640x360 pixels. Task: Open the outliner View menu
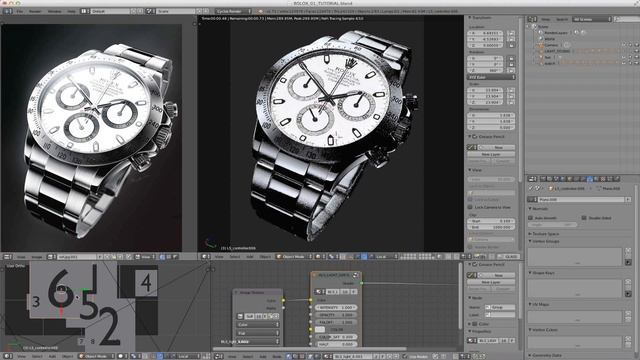point(546,19)
